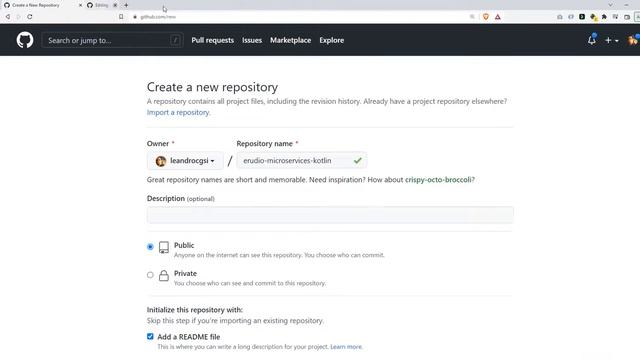Click the zoom magnifier icon in the address bar

point(472,17)
